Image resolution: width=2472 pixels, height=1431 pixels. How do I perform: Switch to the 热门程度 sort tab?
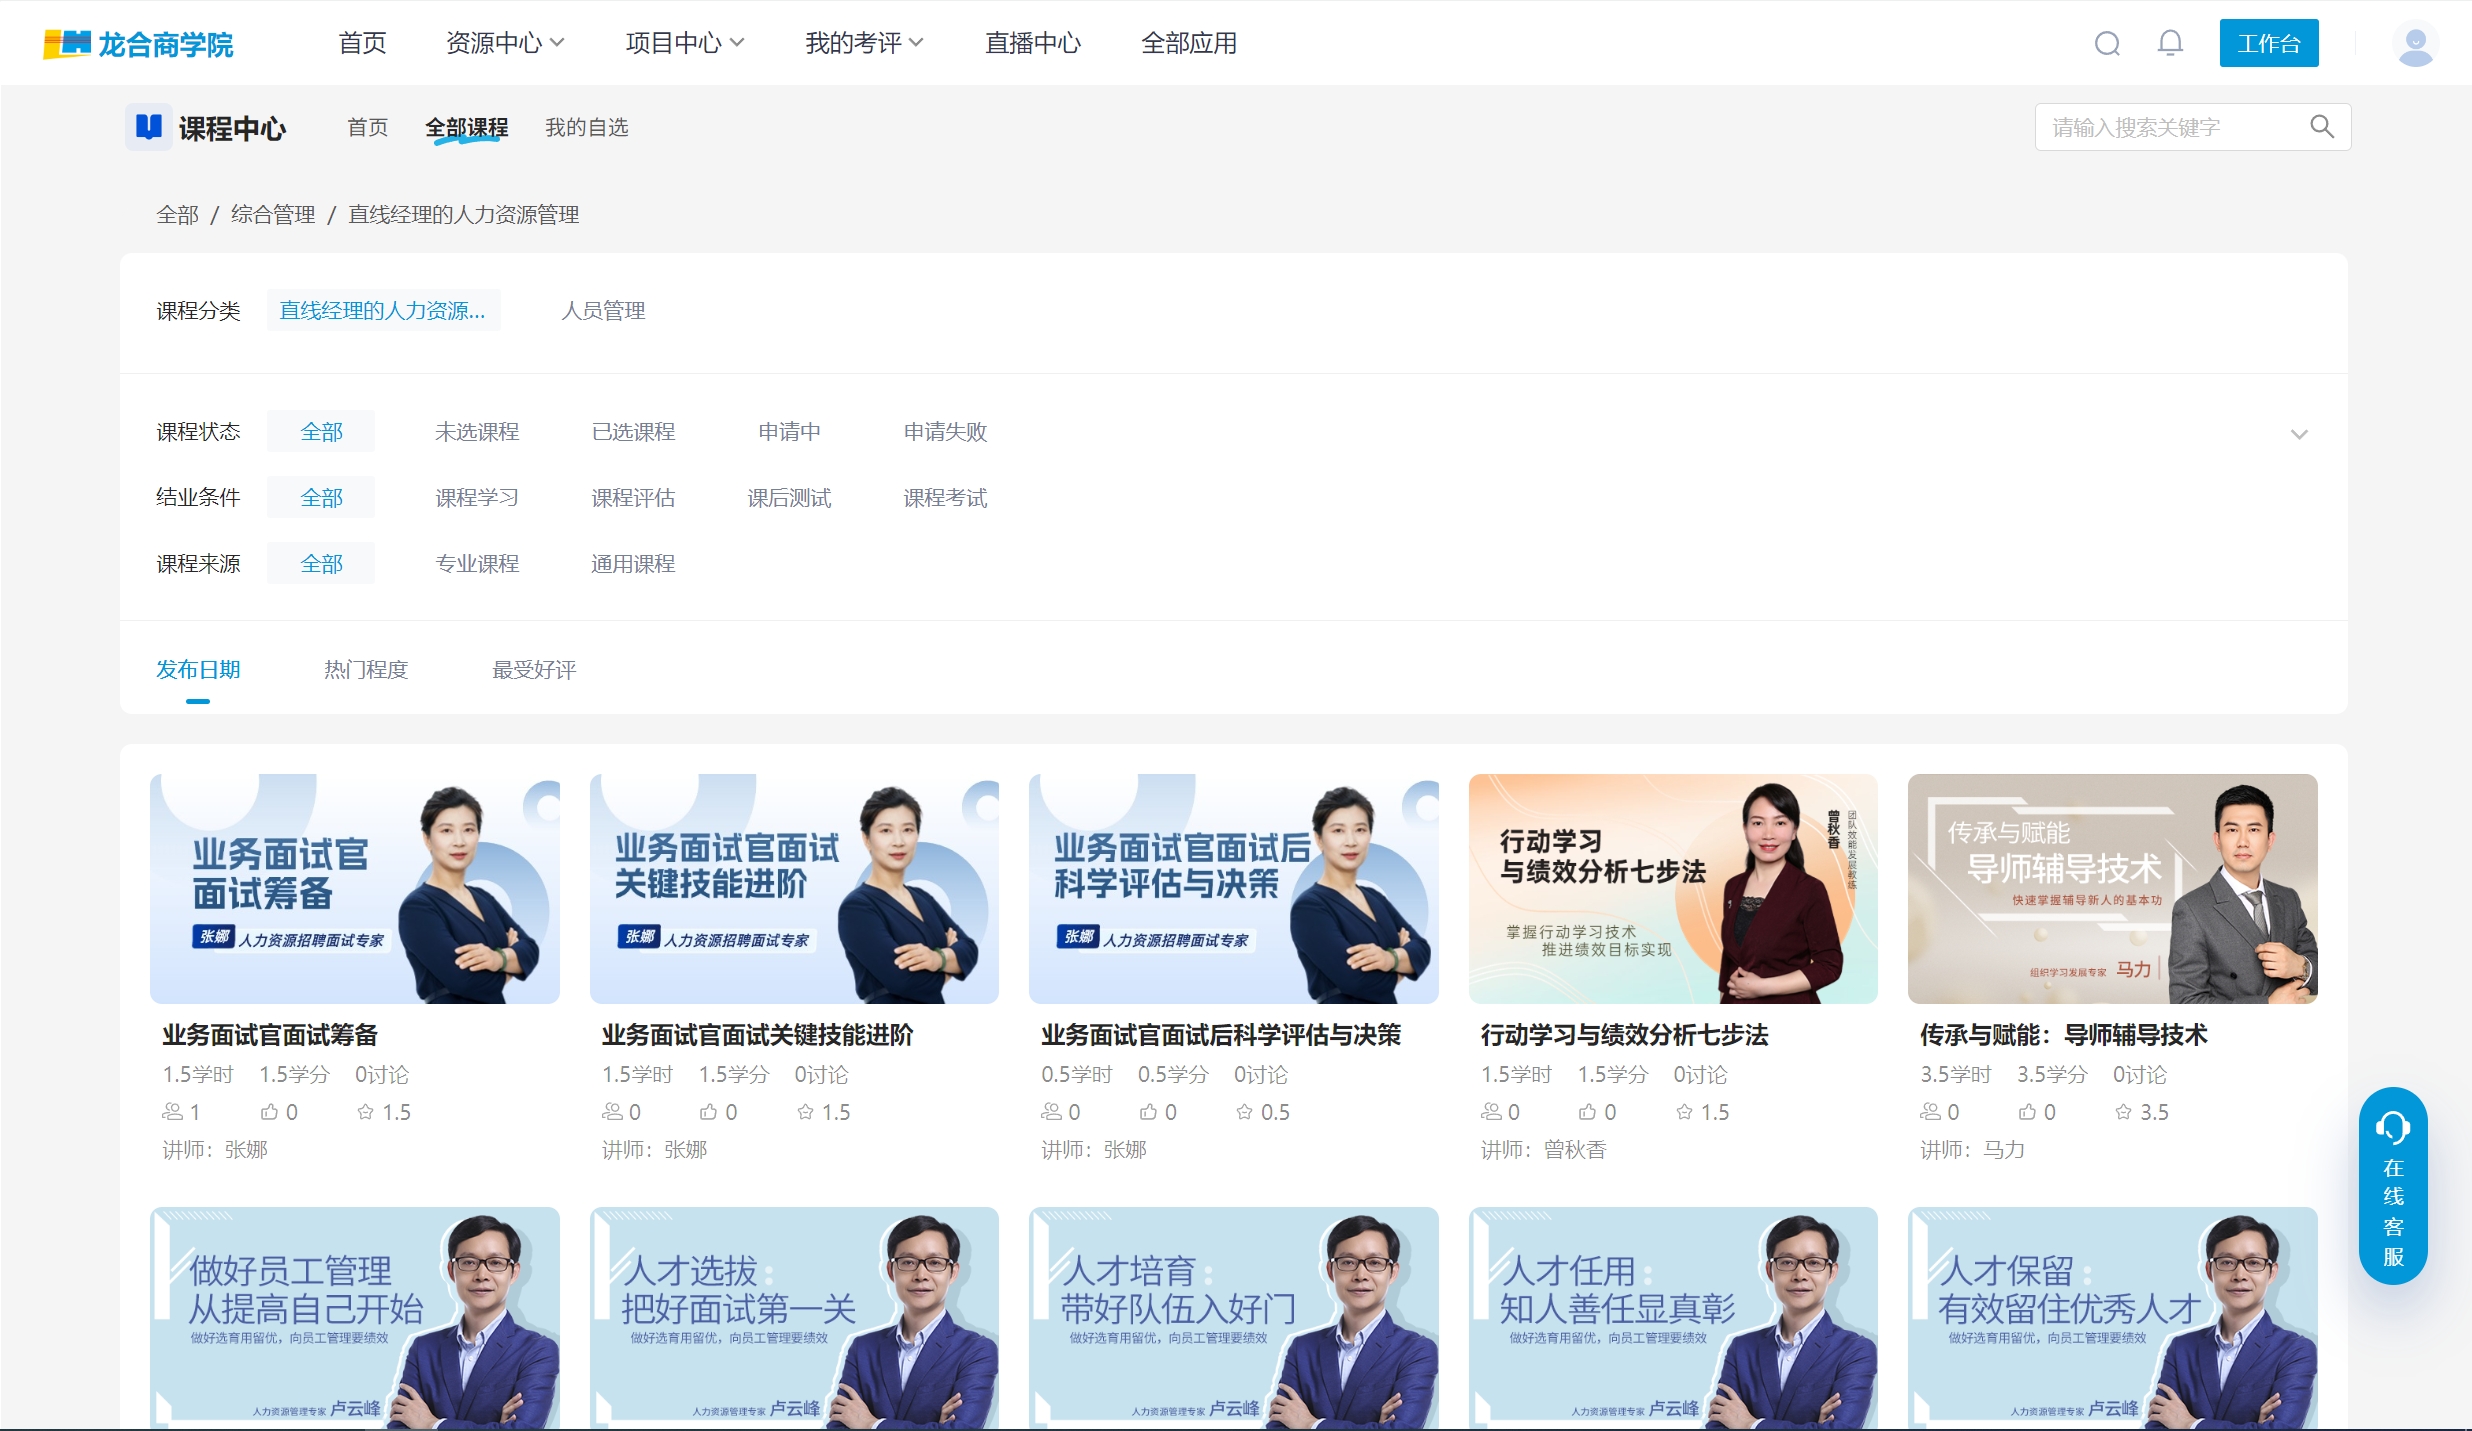point(366,670)
